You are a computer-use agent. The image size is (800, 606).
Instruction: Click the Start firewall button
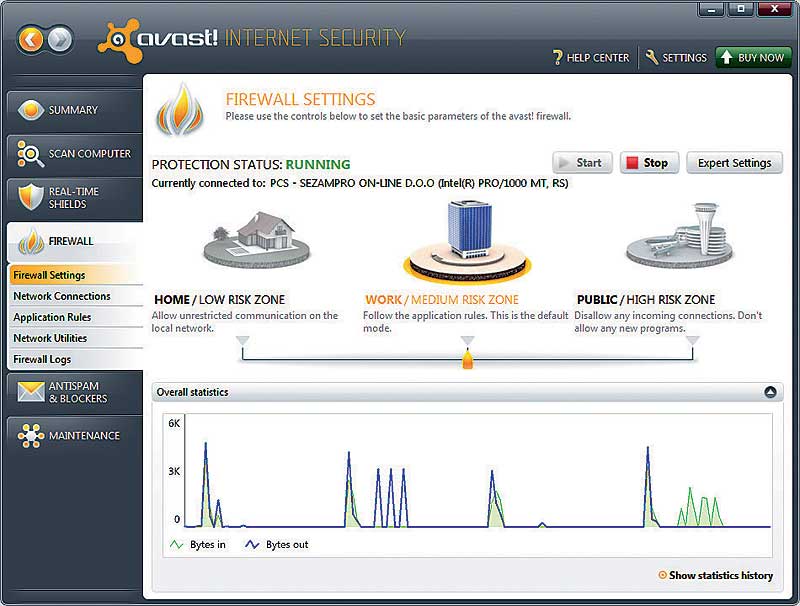(582, 163)
